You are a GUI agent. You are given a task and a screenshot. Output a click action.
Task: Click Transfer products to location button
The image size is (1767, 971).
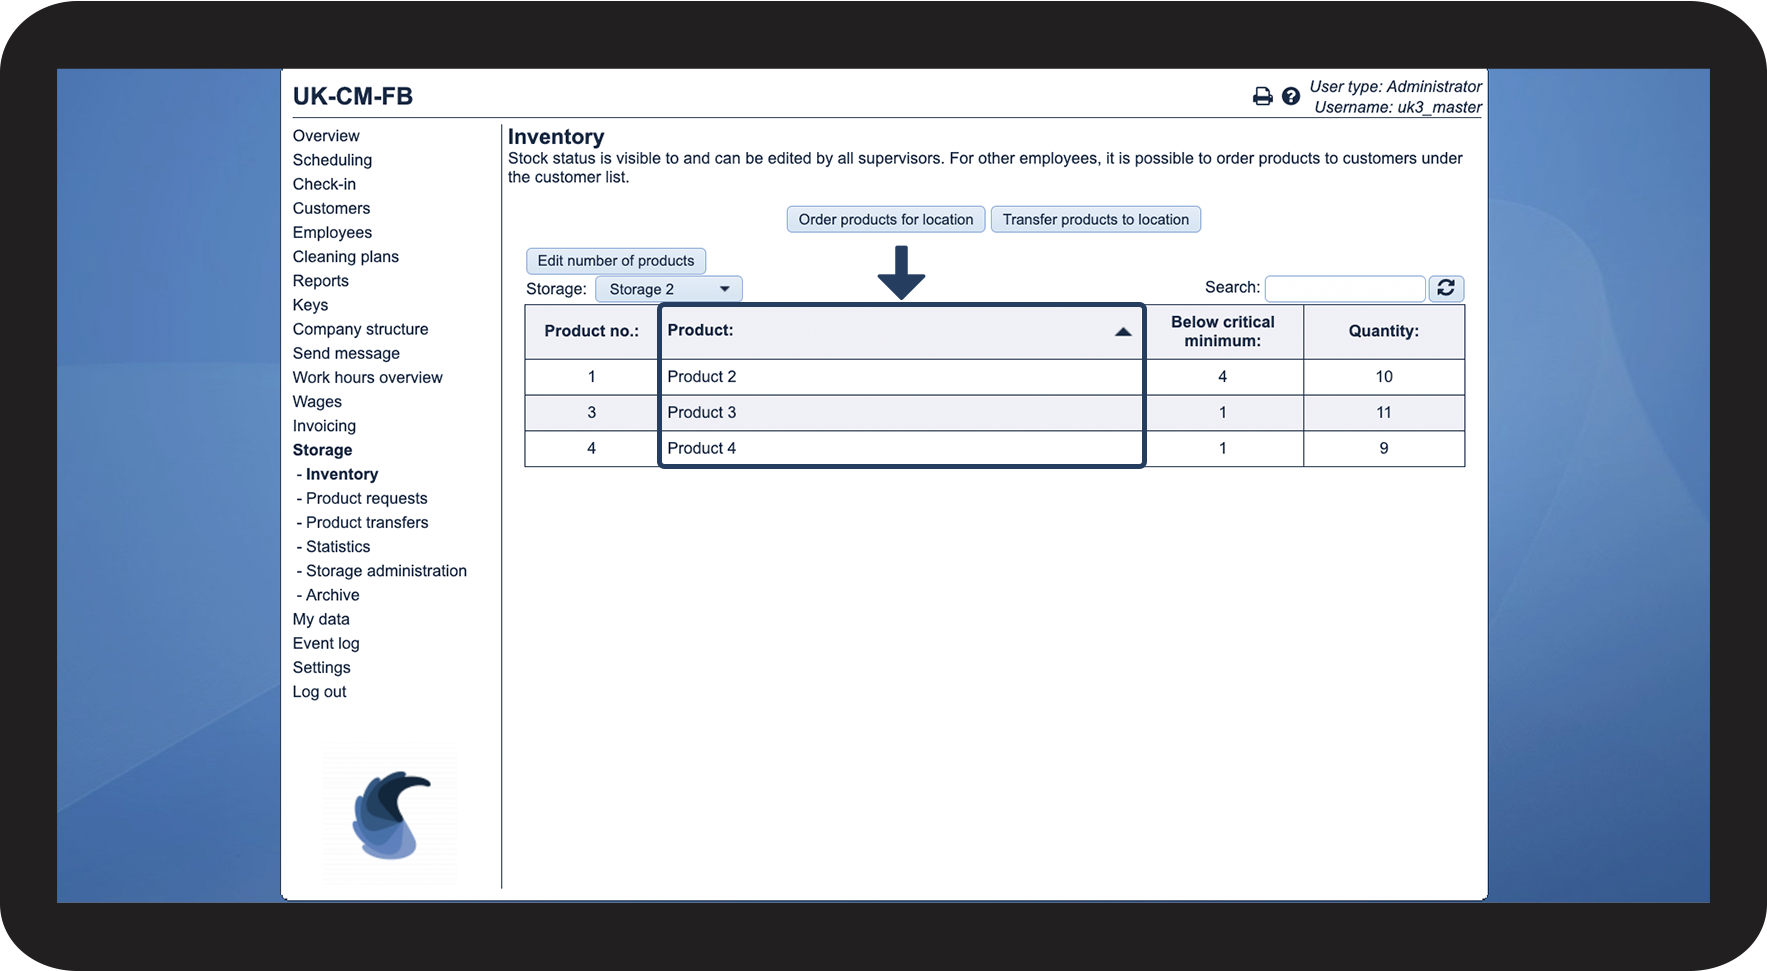click(1096, 219)
